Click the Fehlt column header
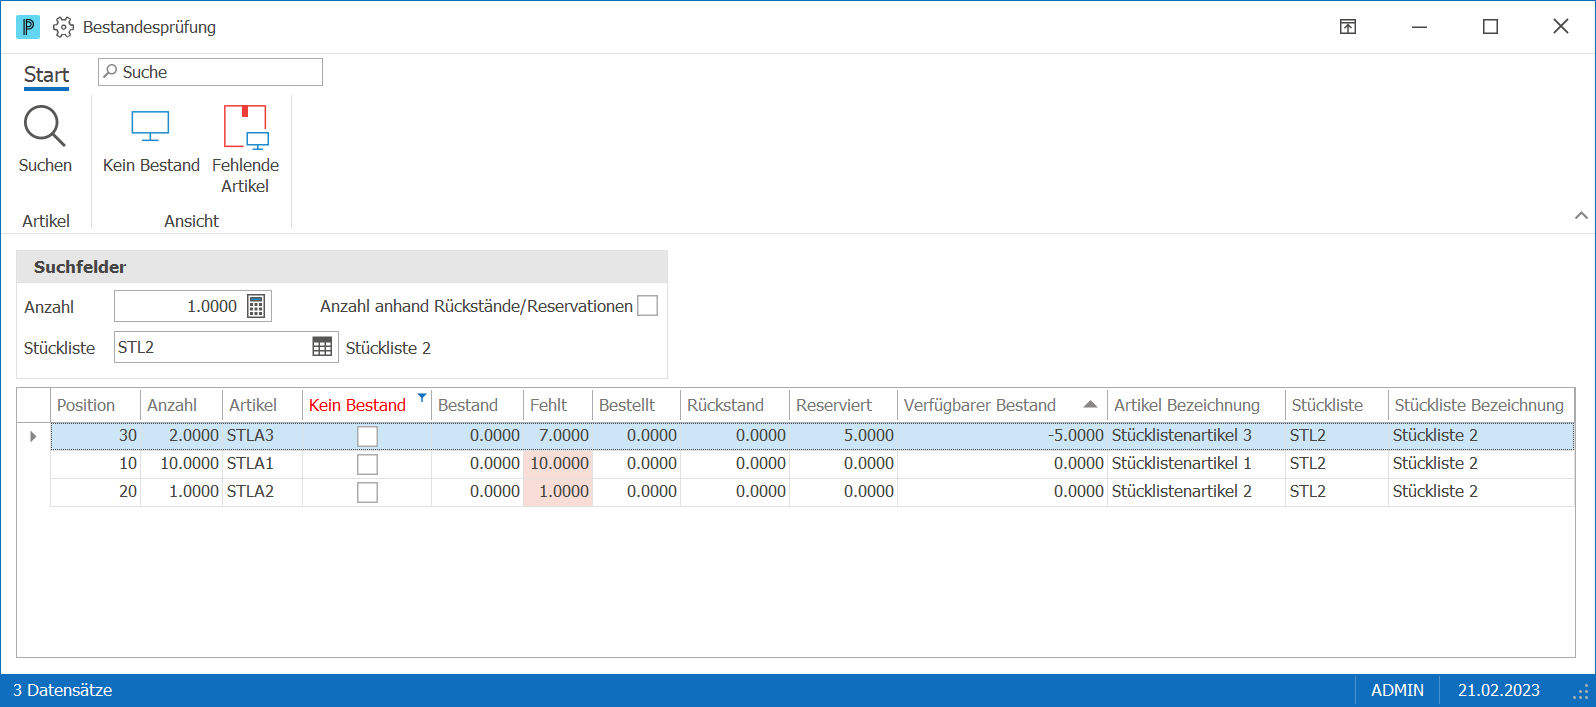Image resolution: width=1596 pixels, height=707 pixels. (x=558, y=405)
